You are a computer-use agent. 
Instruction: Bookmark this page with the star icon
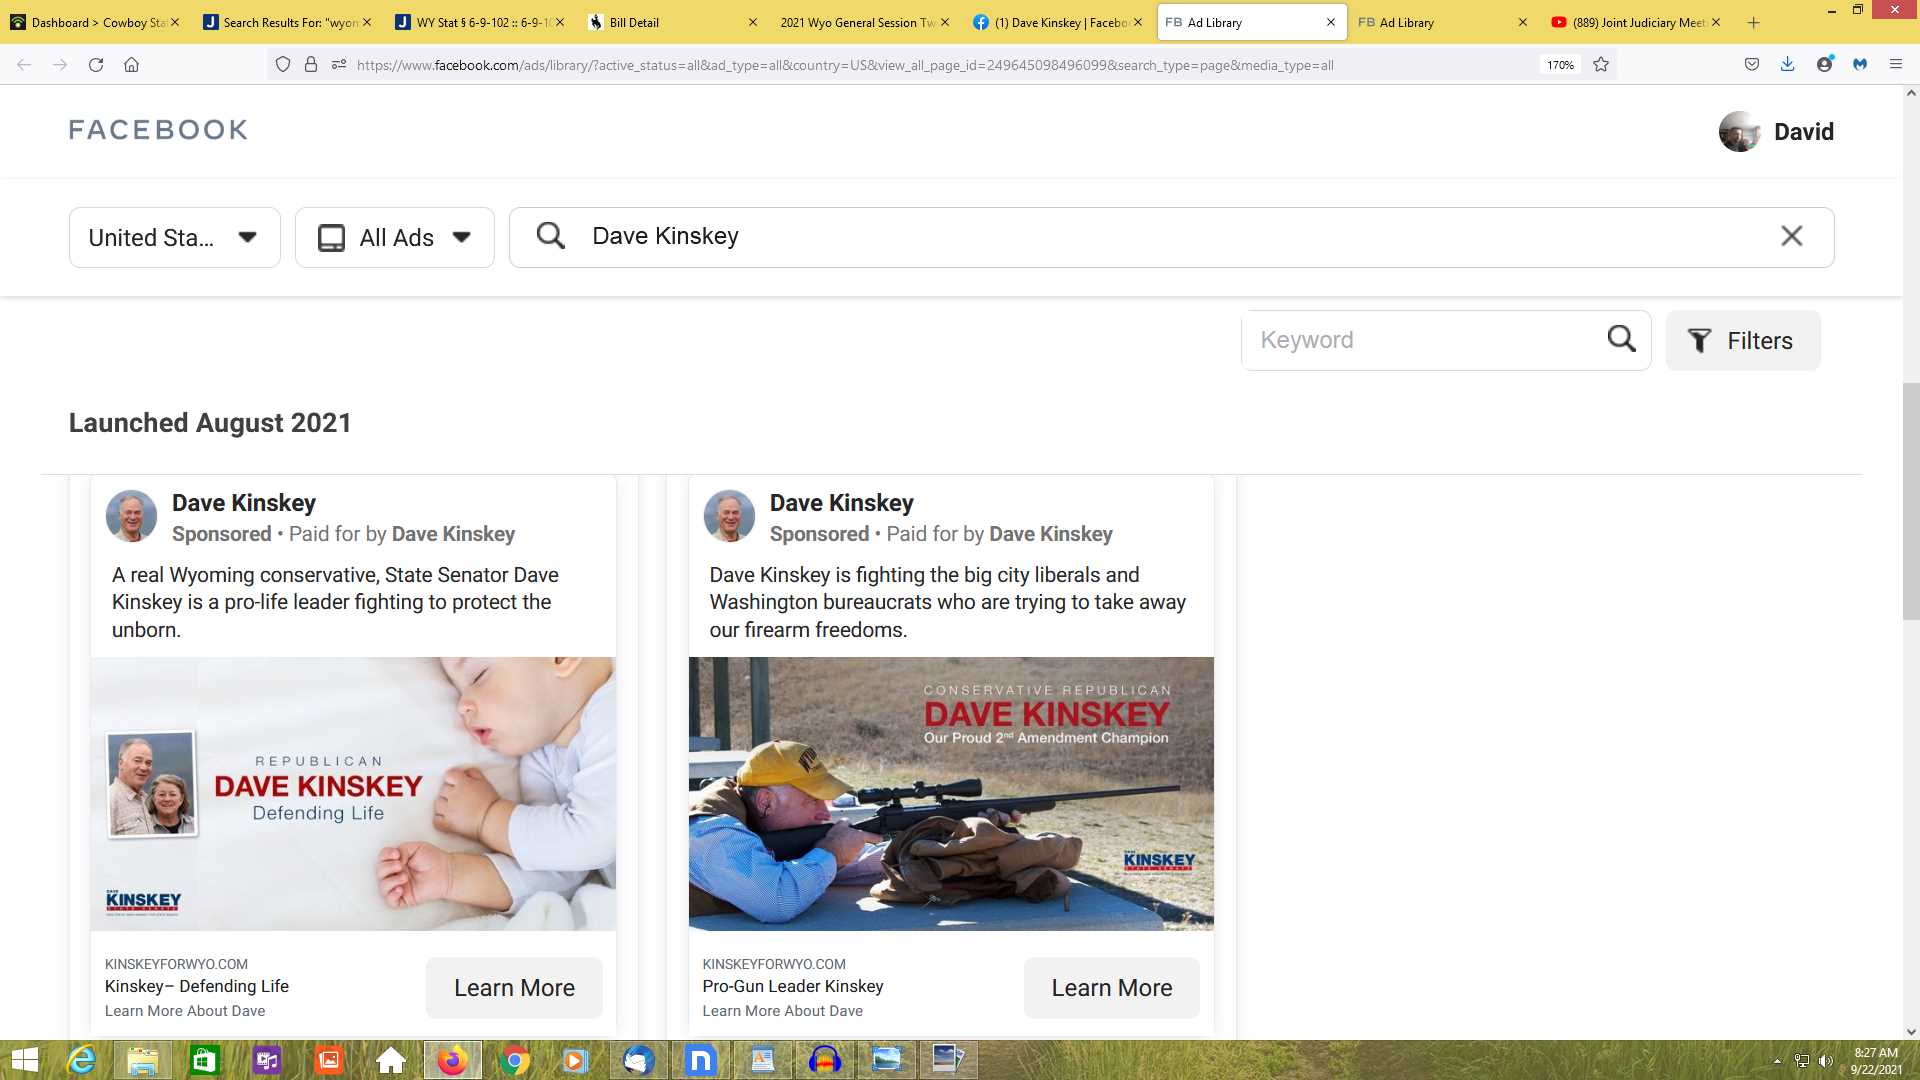coord(1601,65)
